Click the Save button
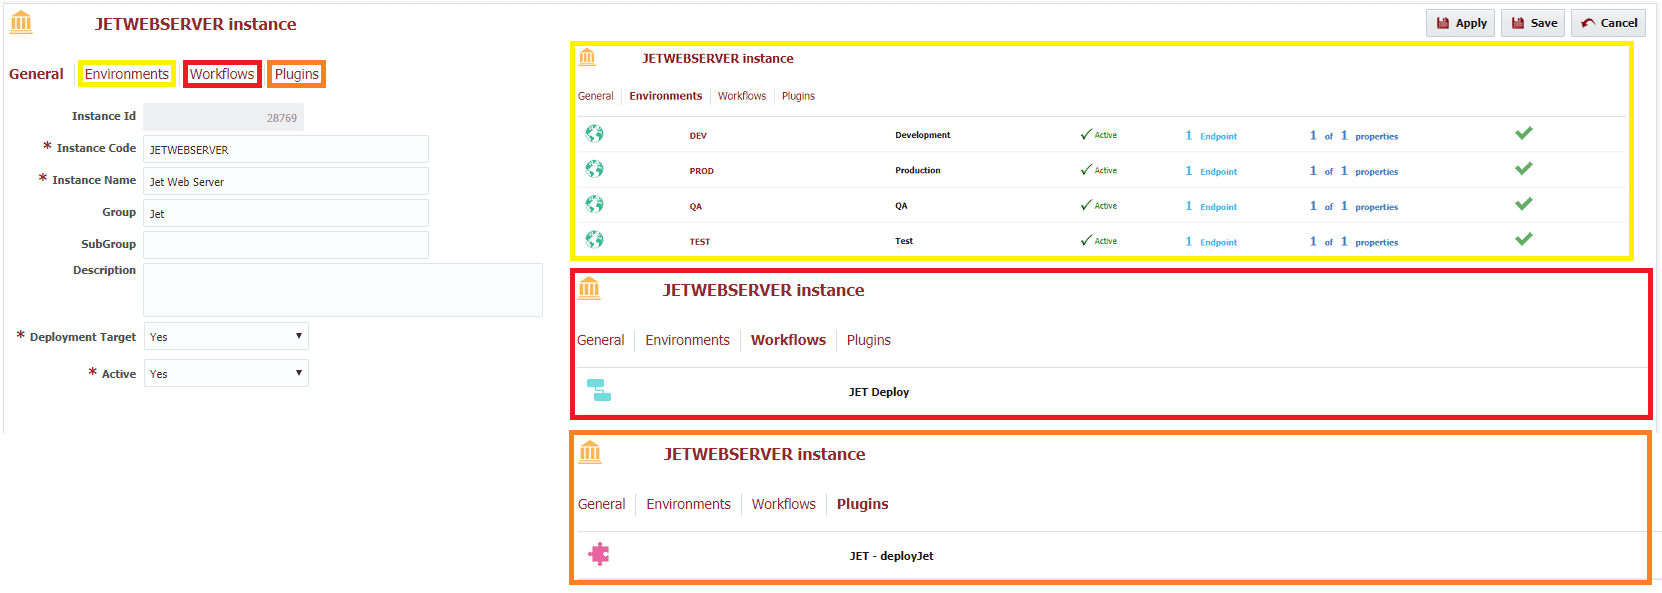This screenshot has height=593, width=1662. click(1533, 23)
